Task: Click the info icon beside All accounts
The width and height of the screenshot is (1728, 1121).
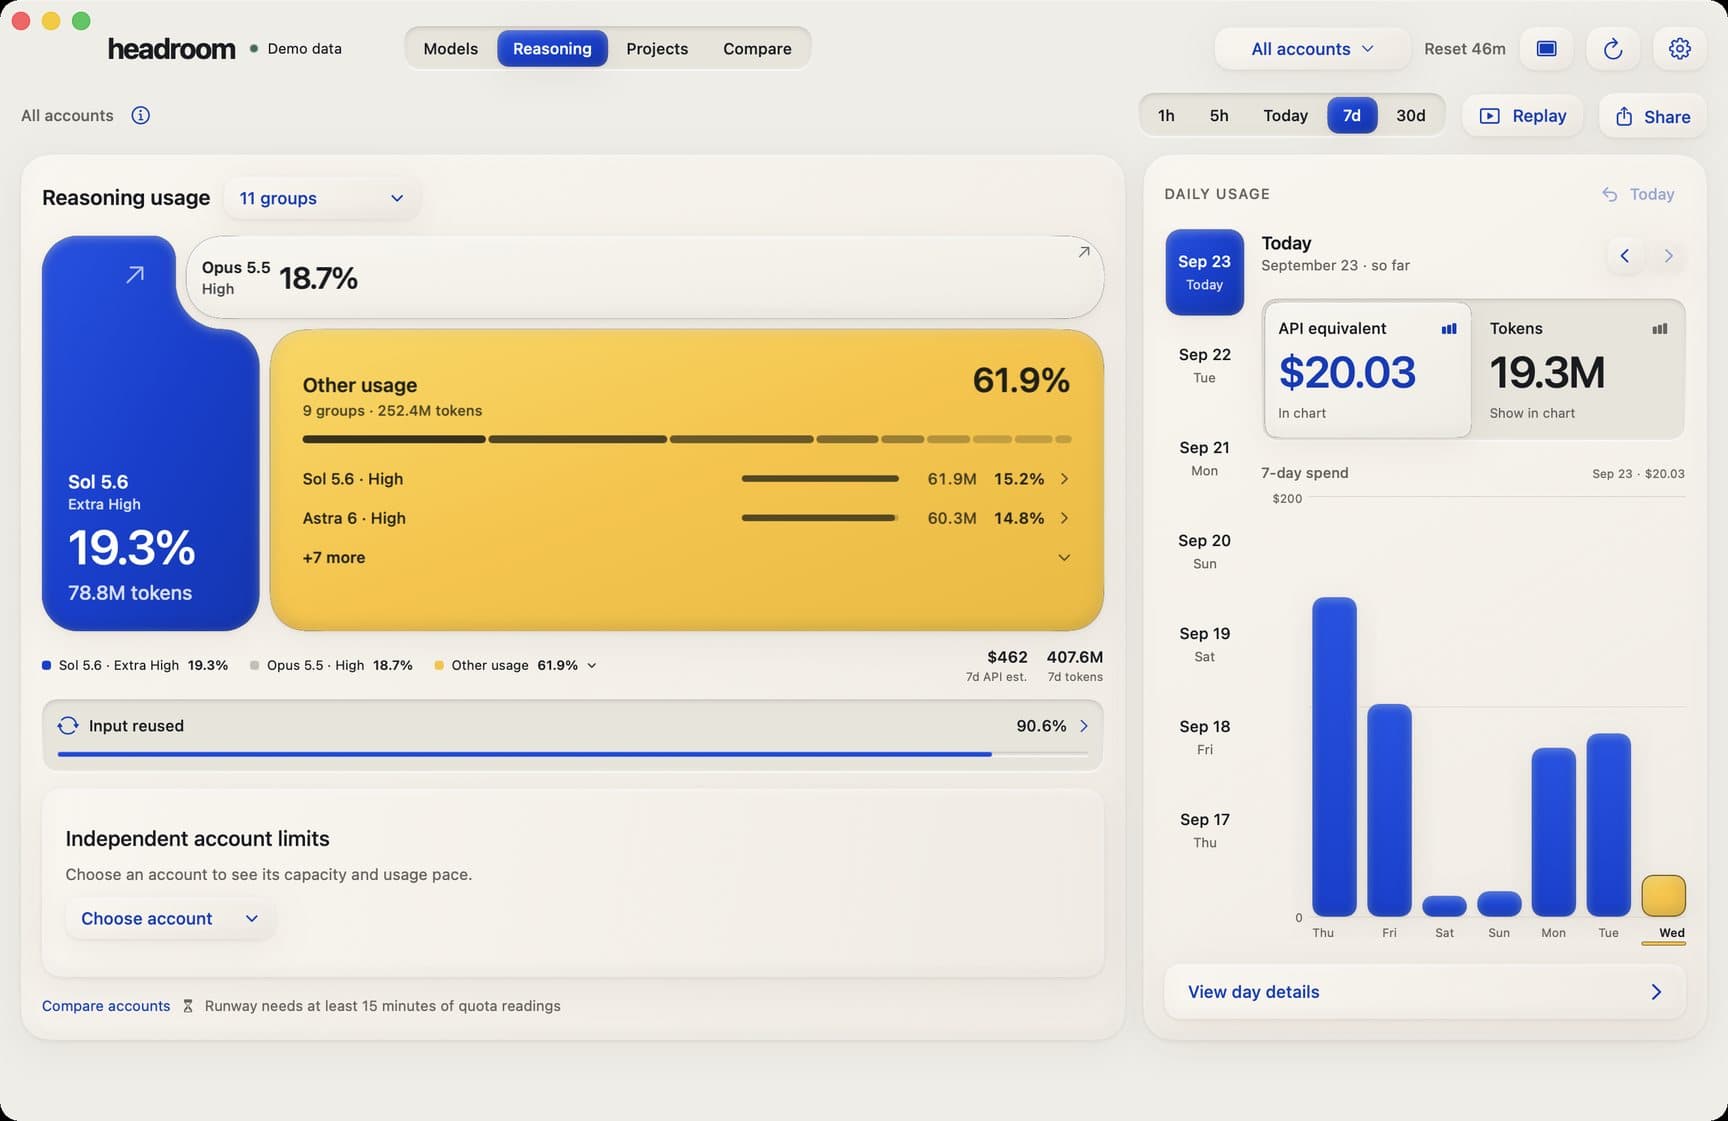Action: tap(141, 115)
